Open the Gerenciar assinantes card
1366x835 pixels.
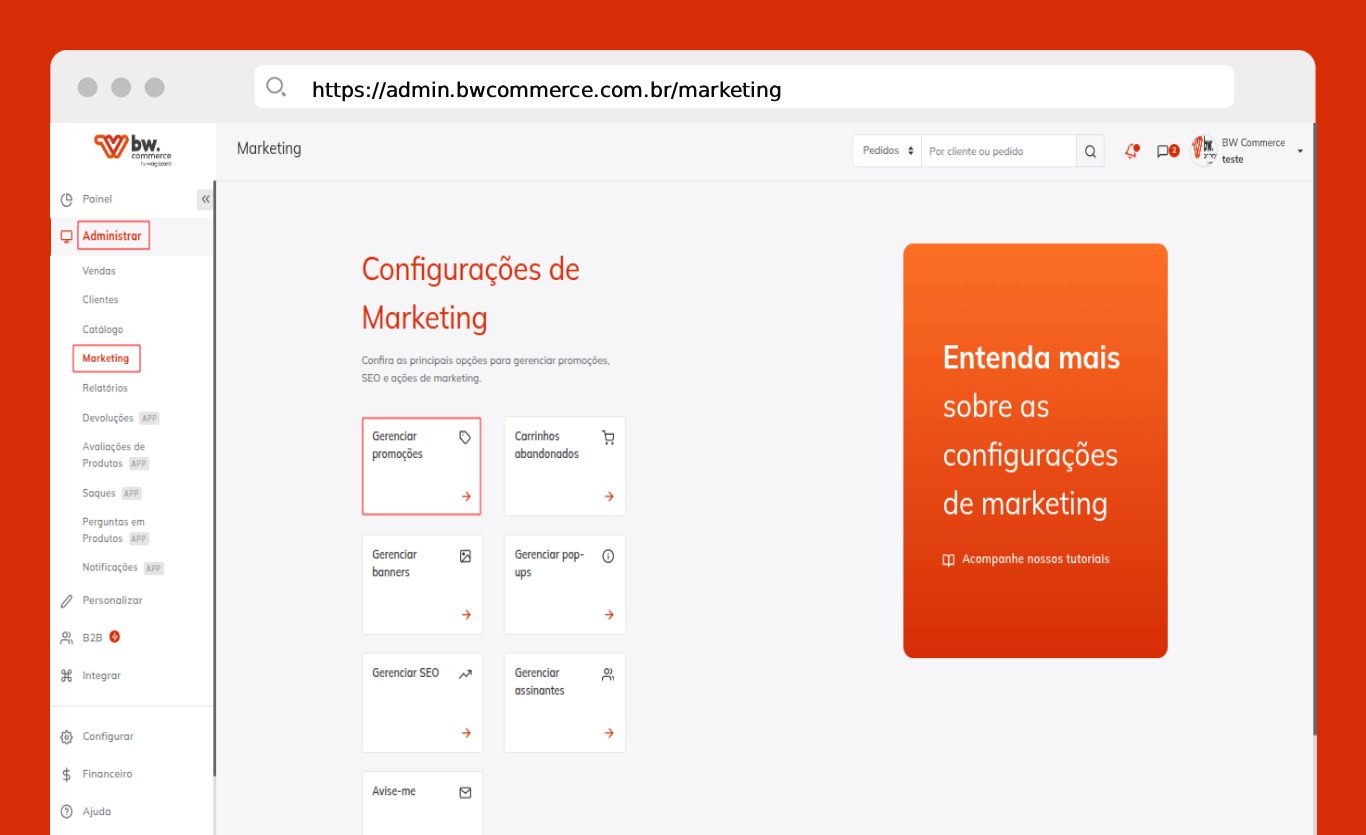pos(565,703)
